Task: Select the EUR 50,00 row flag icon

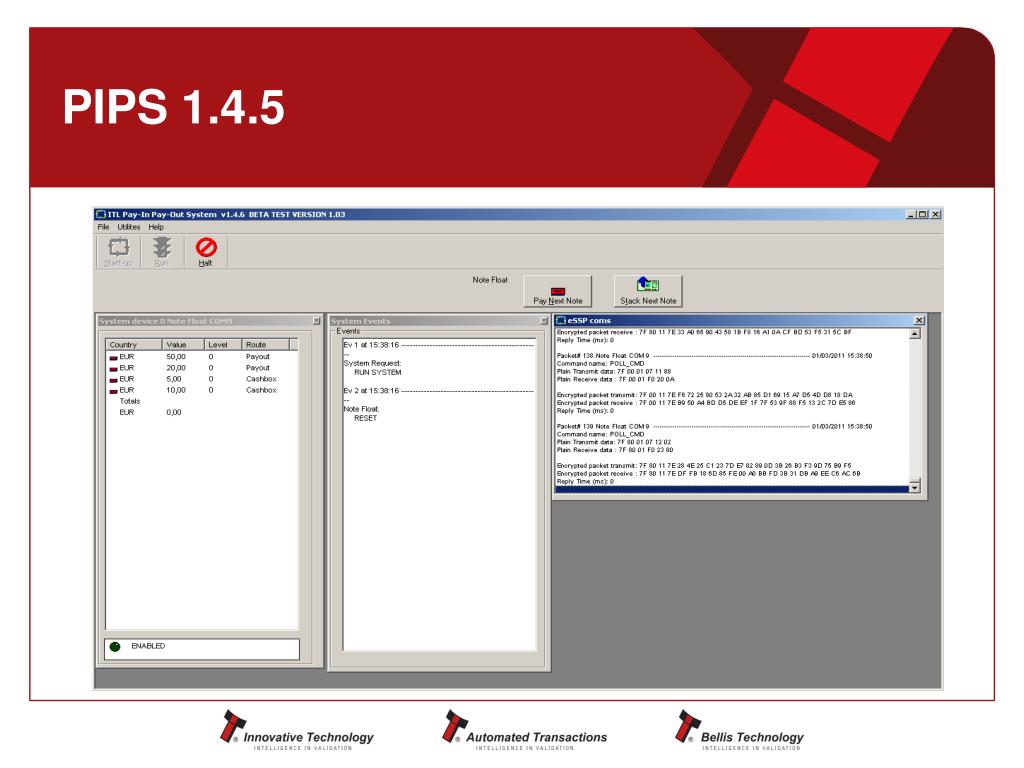Action: tap(113, 357)
